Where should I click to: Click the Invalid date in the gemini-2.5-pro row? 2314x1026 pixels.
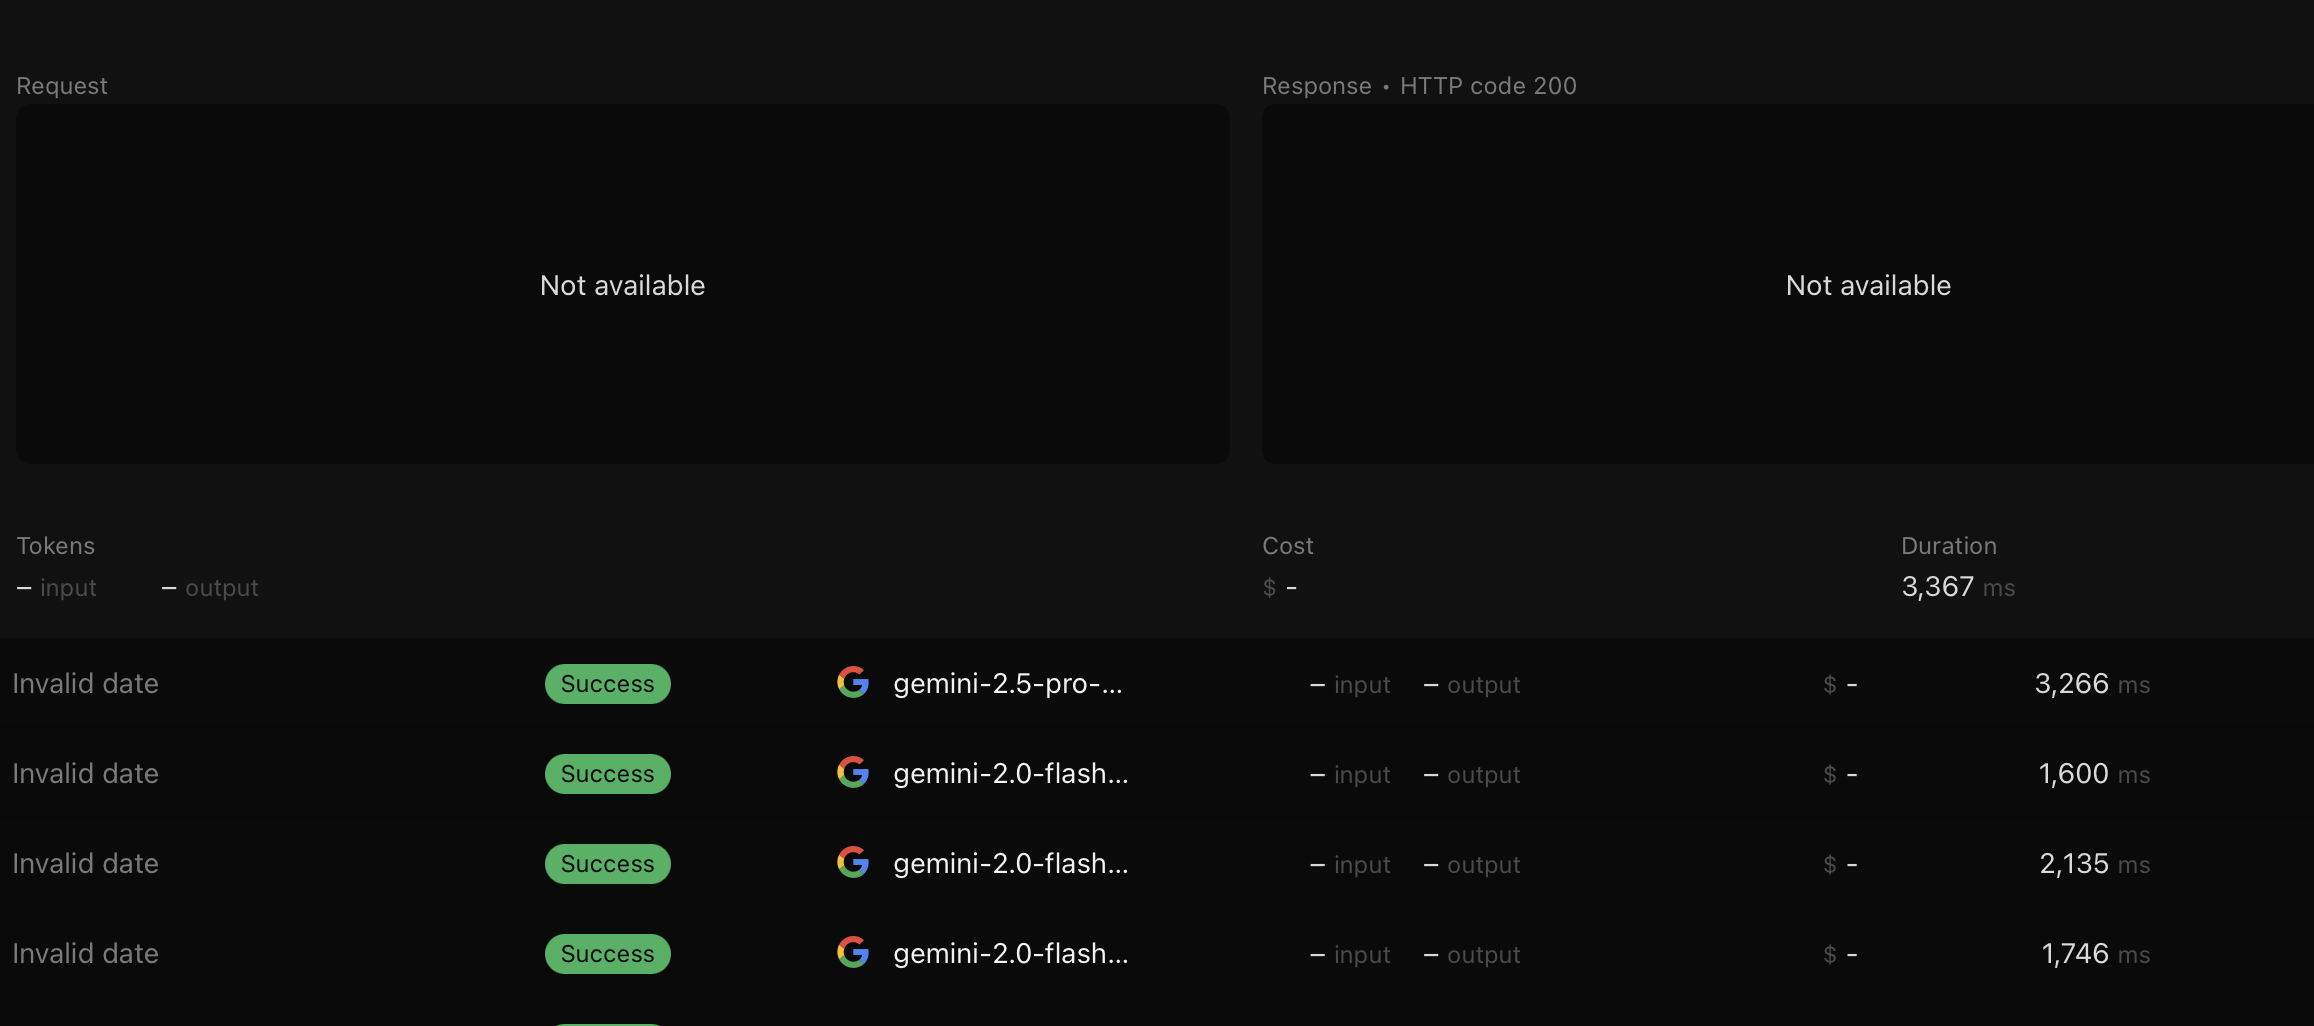[86, 684]
